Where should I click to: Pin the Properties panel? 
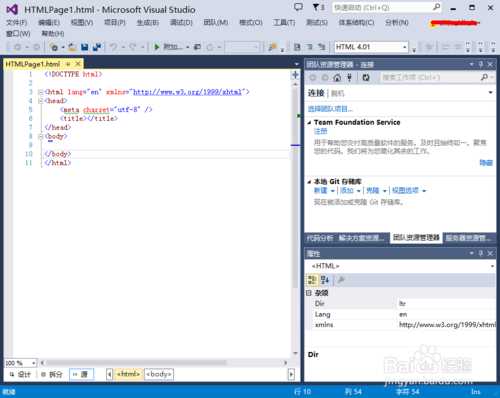[x=481, y=253]
